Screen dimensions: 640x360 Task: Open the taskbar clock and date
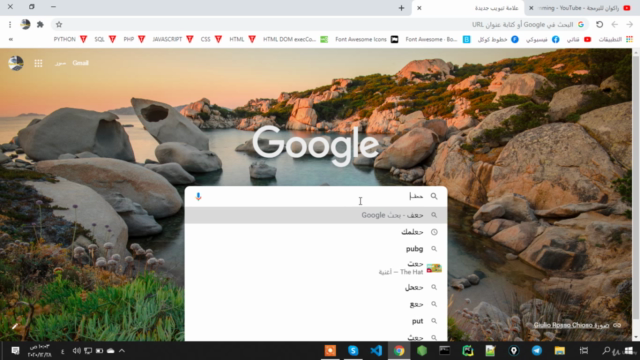(x=39, y=351)
